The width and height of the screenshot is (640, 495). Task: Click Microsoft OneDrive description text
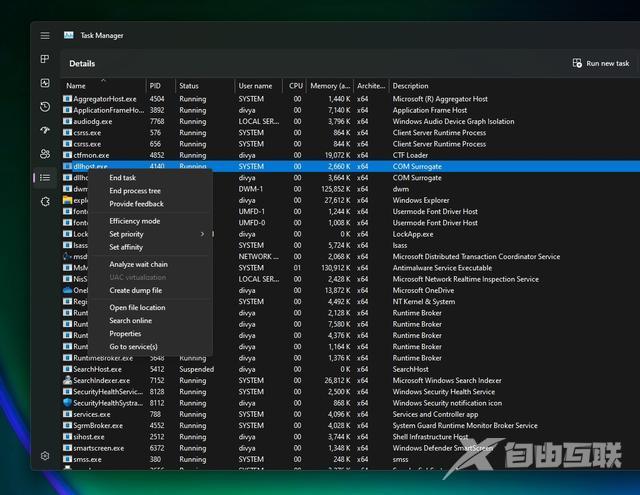tap(423, 290)
